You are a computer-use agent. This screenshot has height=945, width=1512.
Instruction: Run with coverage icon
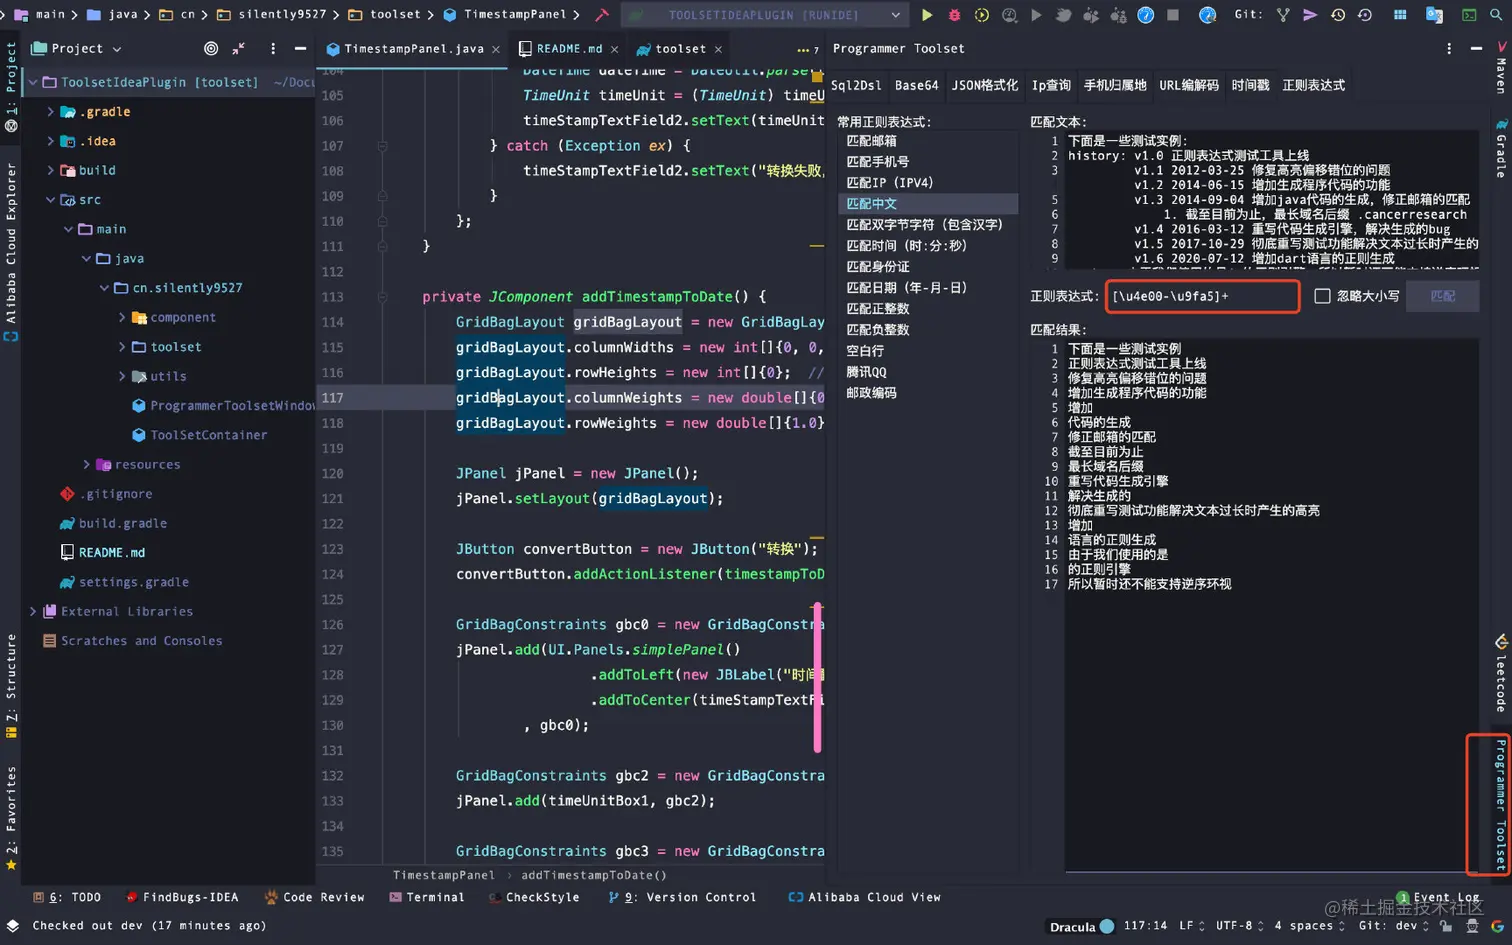tap(982, 15)
